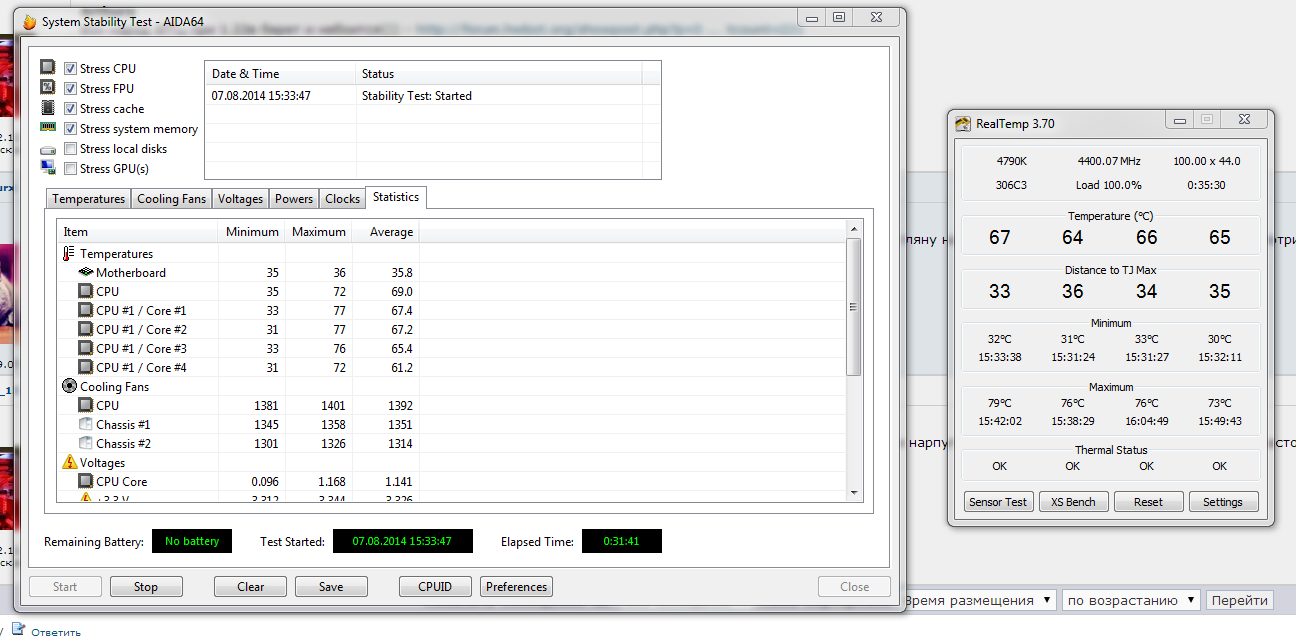The width and height of the screenshot is (1296, 644).
Task: Click the CPU chip icon beside Stress CPU
Action: tap(48, 68)
